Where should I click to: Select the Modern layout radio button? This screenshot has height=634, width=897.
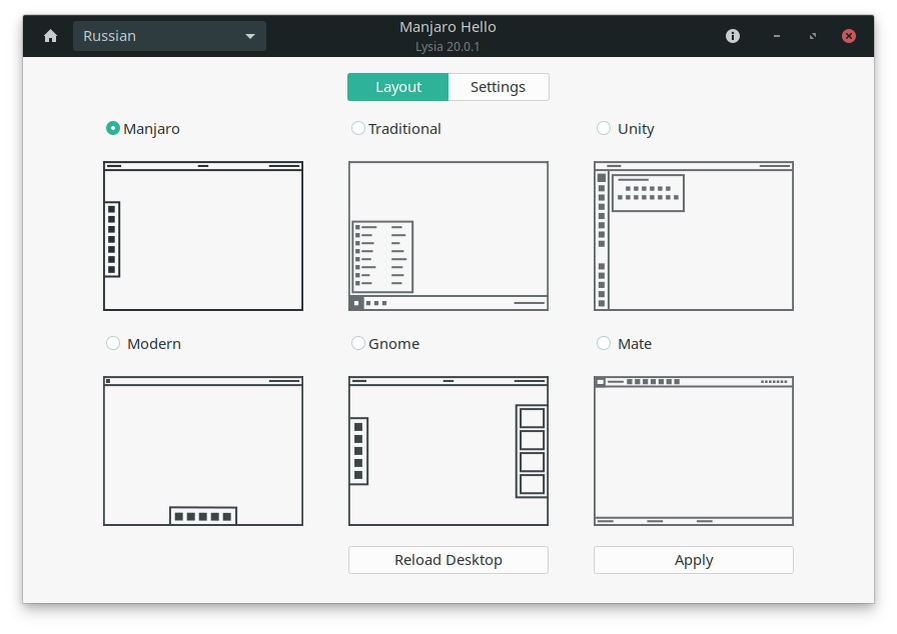pyautogui.click(x=113, y=343)
